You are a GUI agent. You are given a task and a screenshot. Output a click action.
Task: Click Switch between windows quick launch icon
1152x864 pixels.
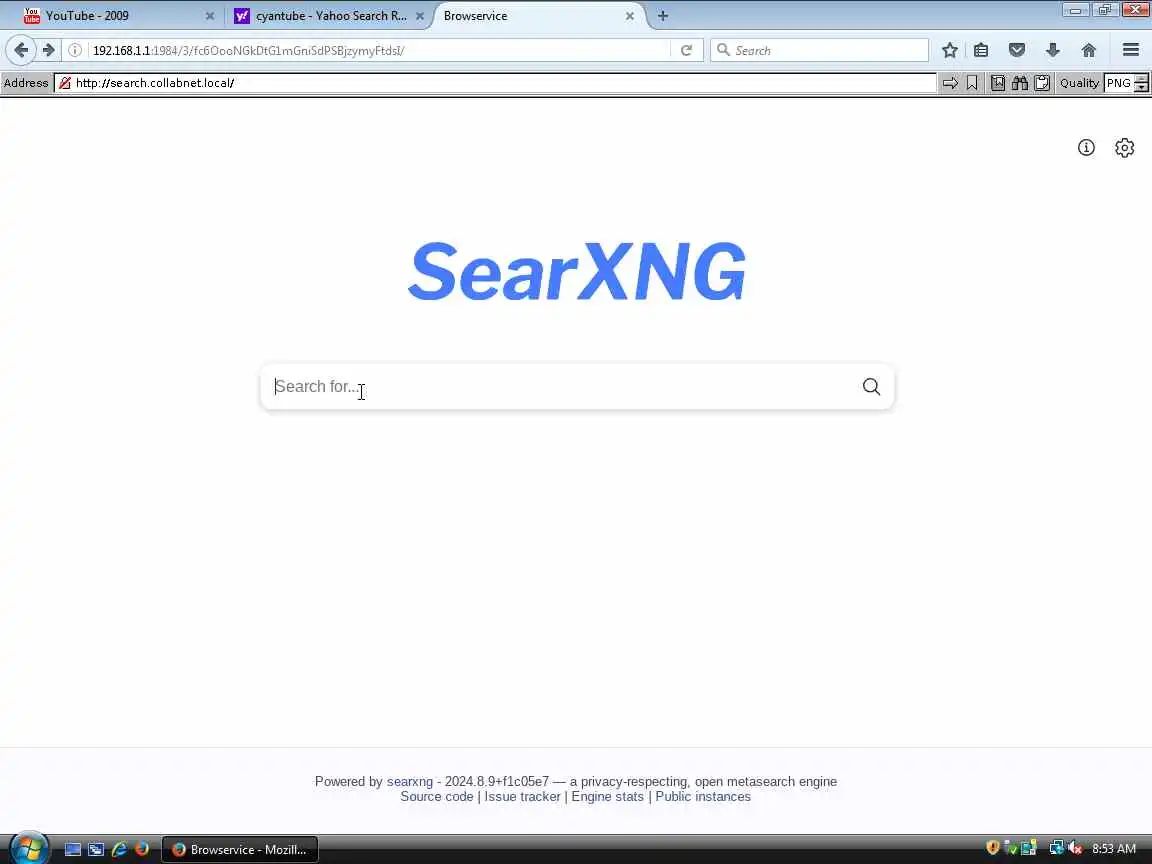click(96, 849)
